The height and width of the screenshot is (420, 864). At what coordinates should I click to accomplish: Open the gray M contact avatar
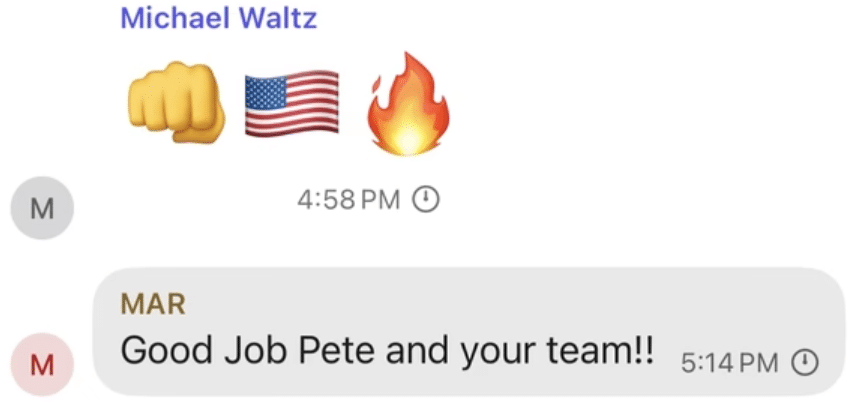click(x=41, y=209)
